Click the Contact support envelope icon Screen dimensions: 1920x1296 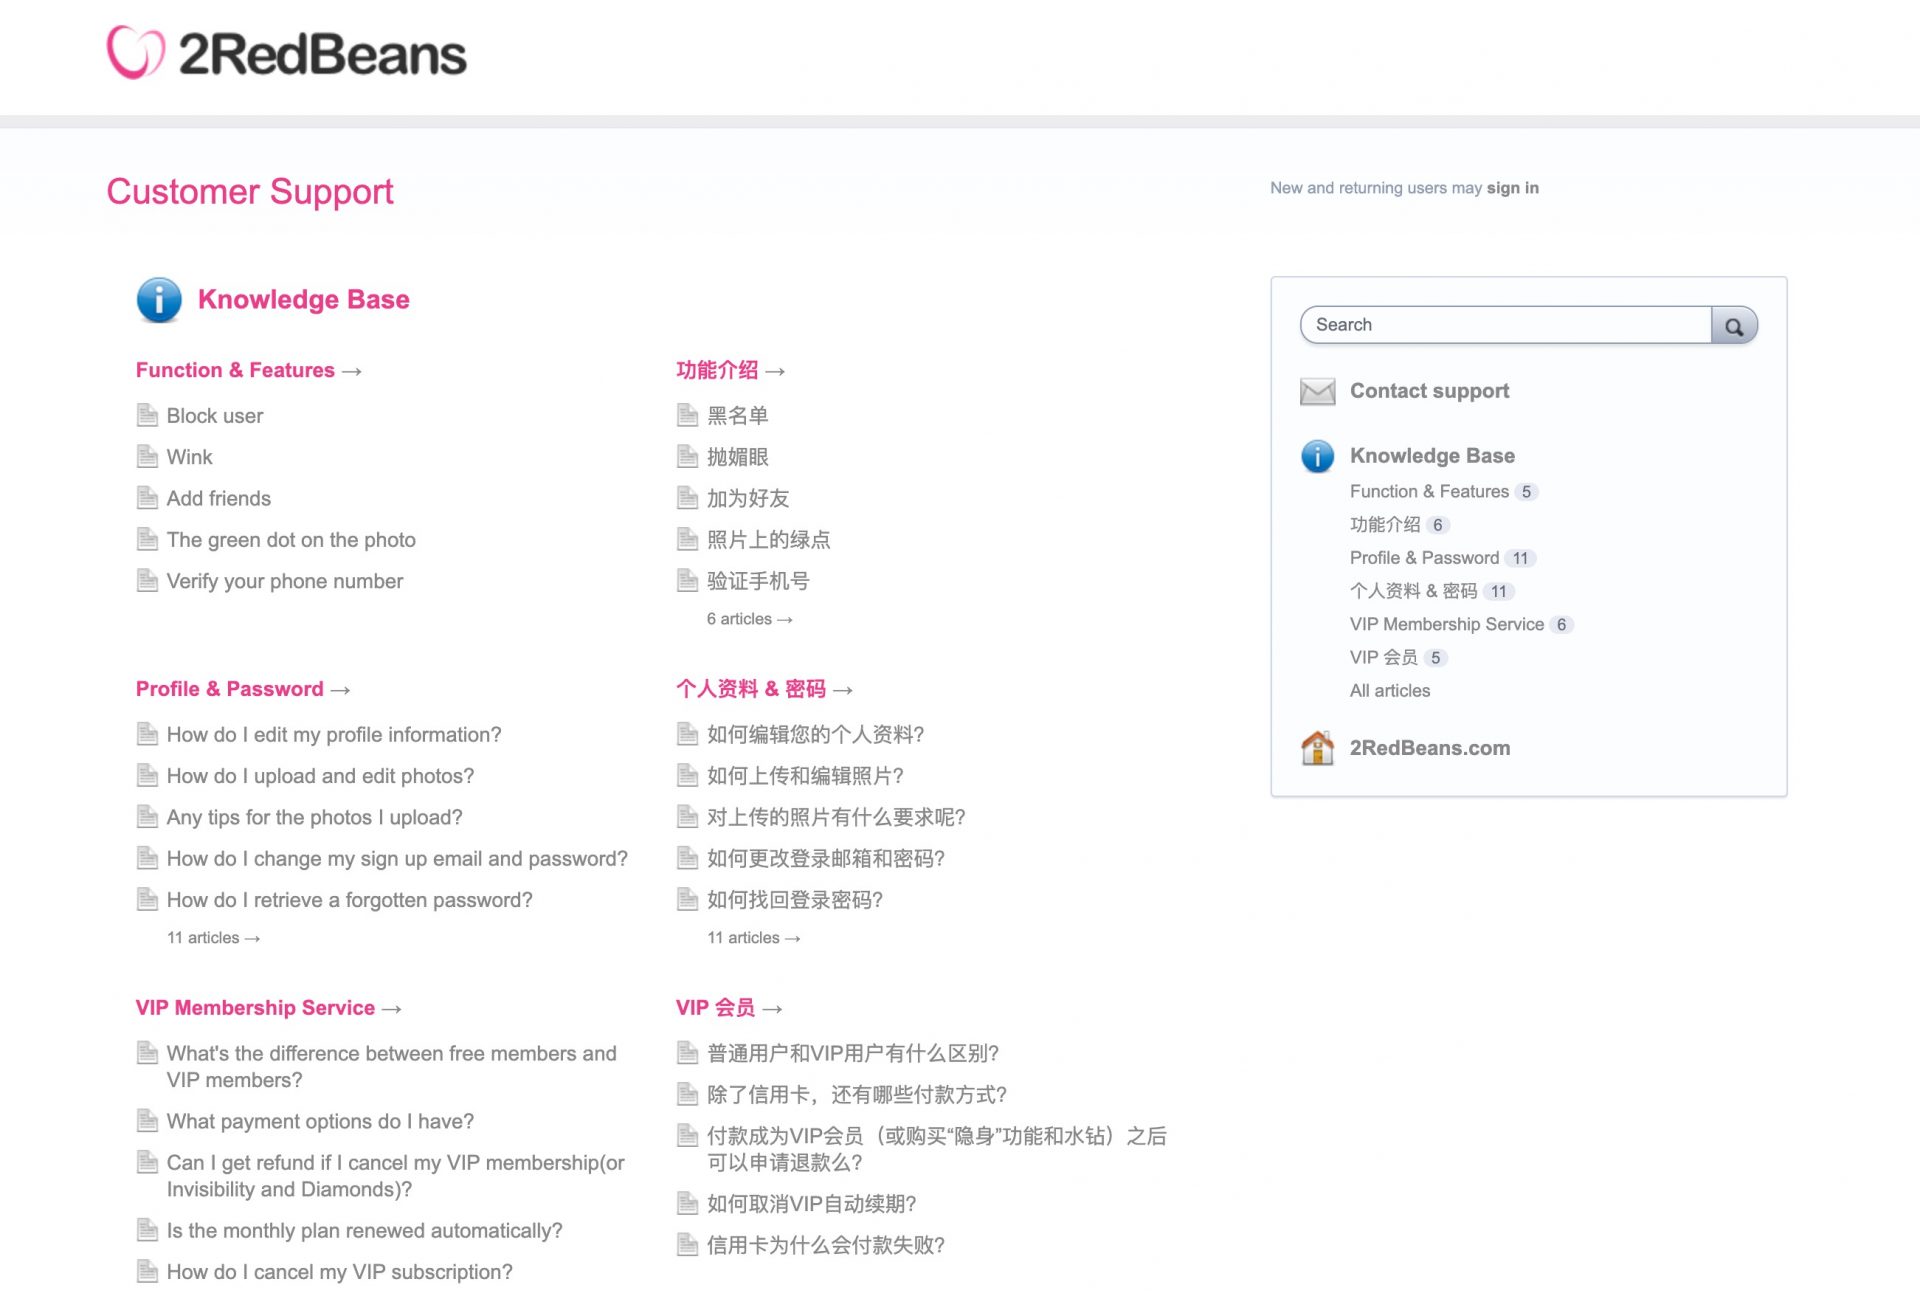1317,391
